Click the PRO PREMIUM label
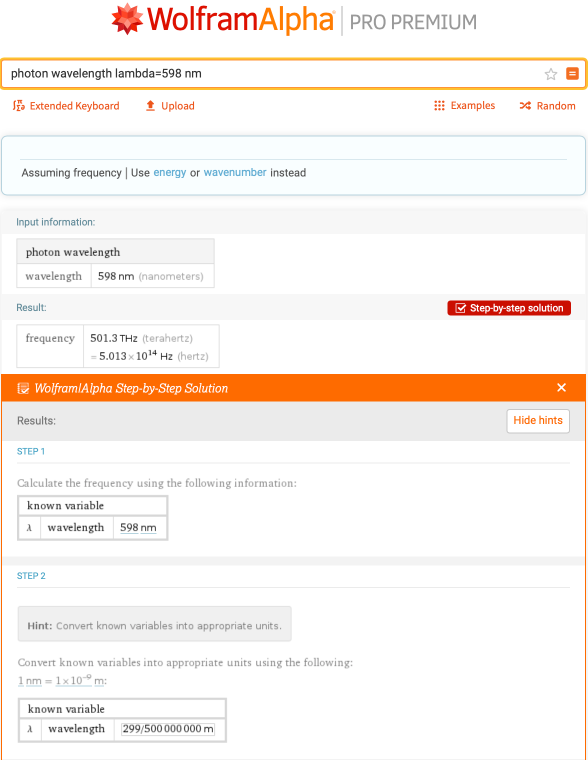 [x=413, y=22]
